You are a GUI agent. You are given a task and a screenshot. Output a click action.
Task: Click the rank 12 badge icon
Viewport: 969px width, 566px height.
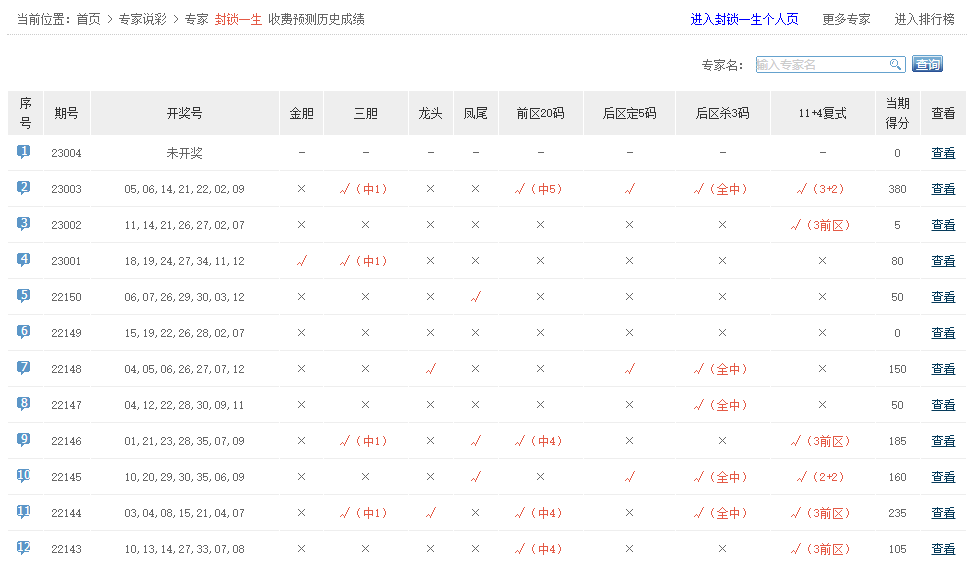click(24, 548)
